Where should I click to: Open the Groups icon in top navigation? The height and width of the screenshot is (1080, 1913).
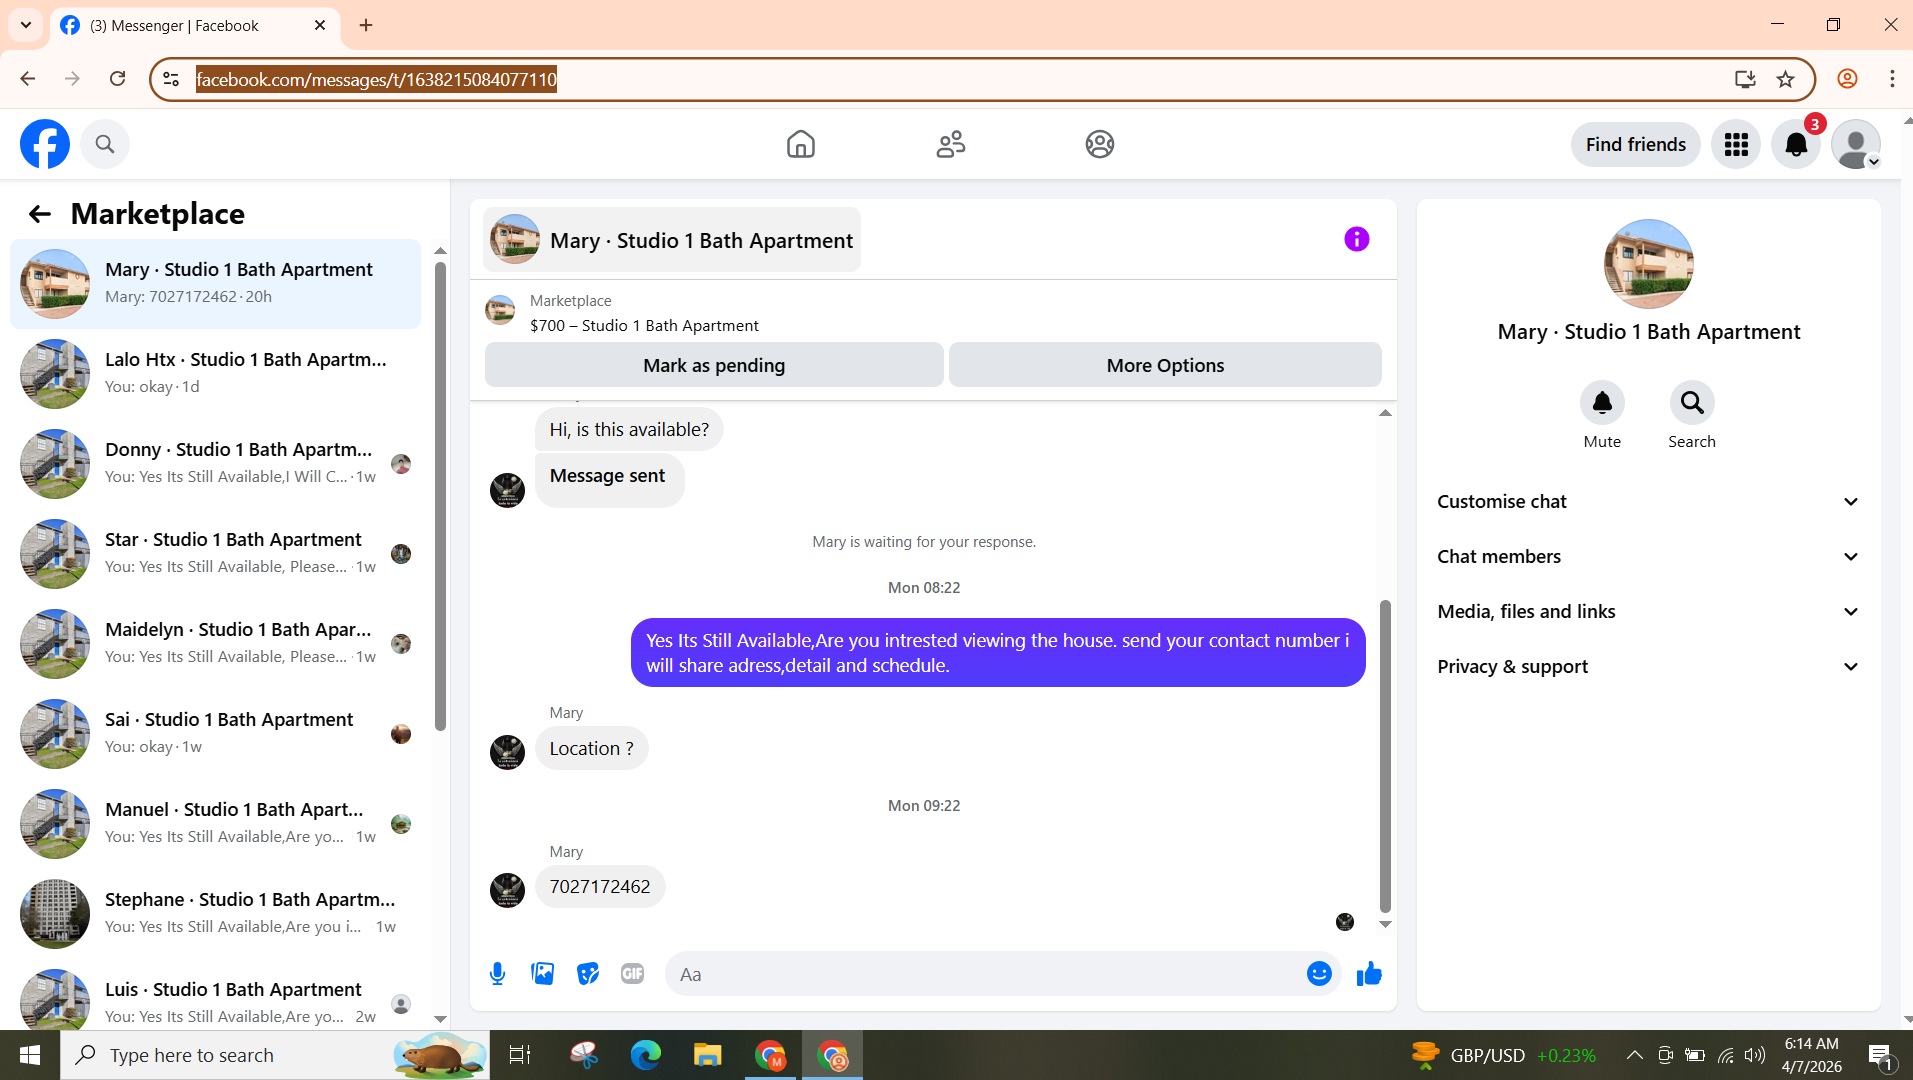[x=1099, y=144]
